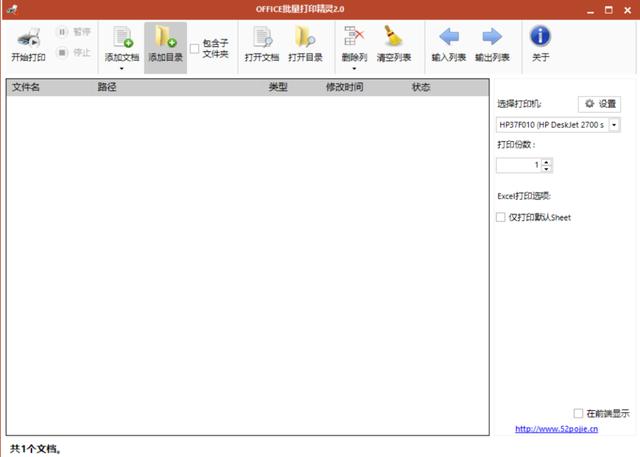Viewport: 640px width, 457px height.
Task: Toggle Show On Top (在前端显示) checkbox
Action: tap(578, 413)
